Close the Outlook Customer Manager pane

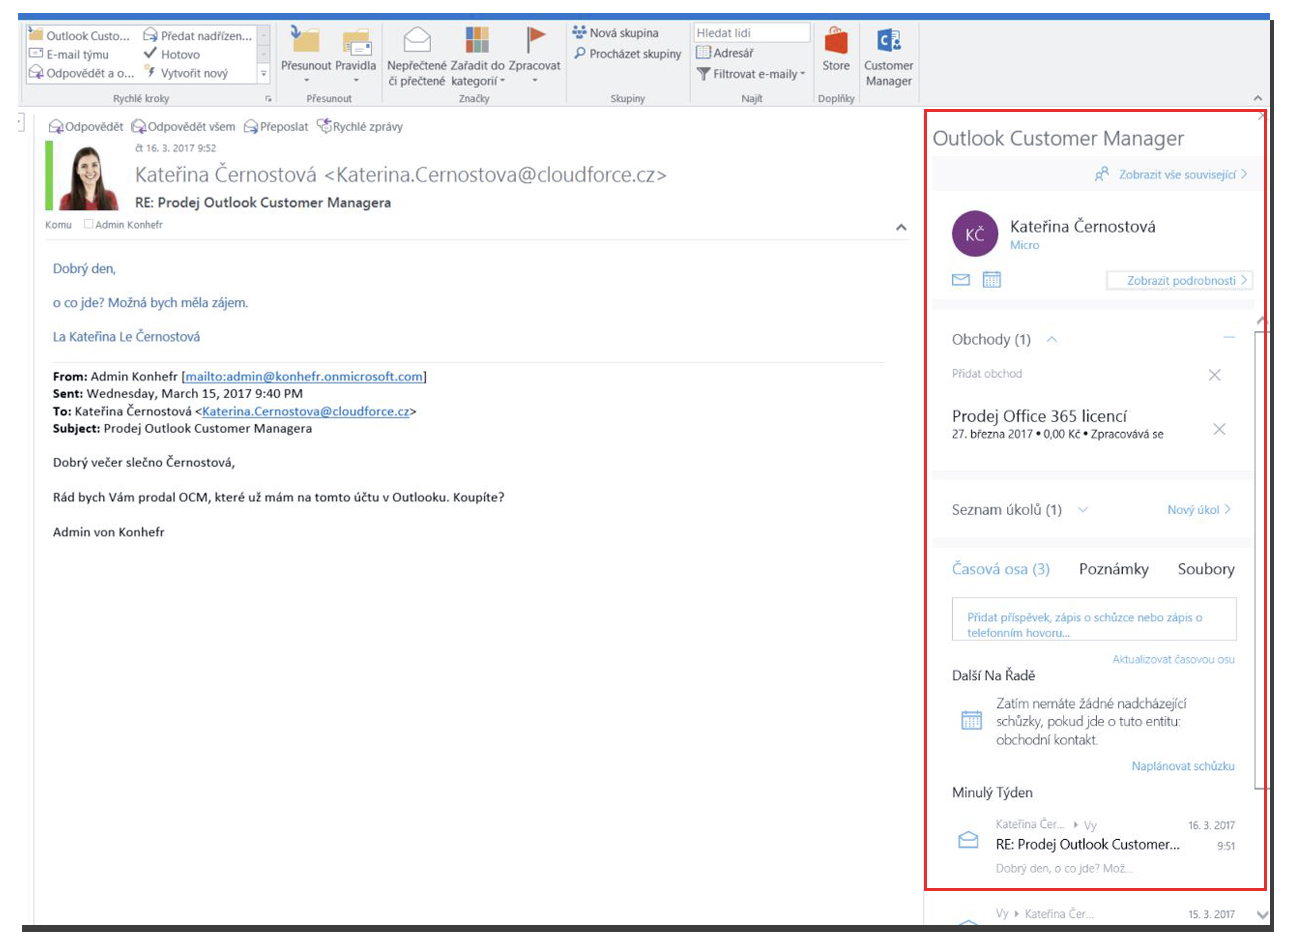coord(1262,117)
